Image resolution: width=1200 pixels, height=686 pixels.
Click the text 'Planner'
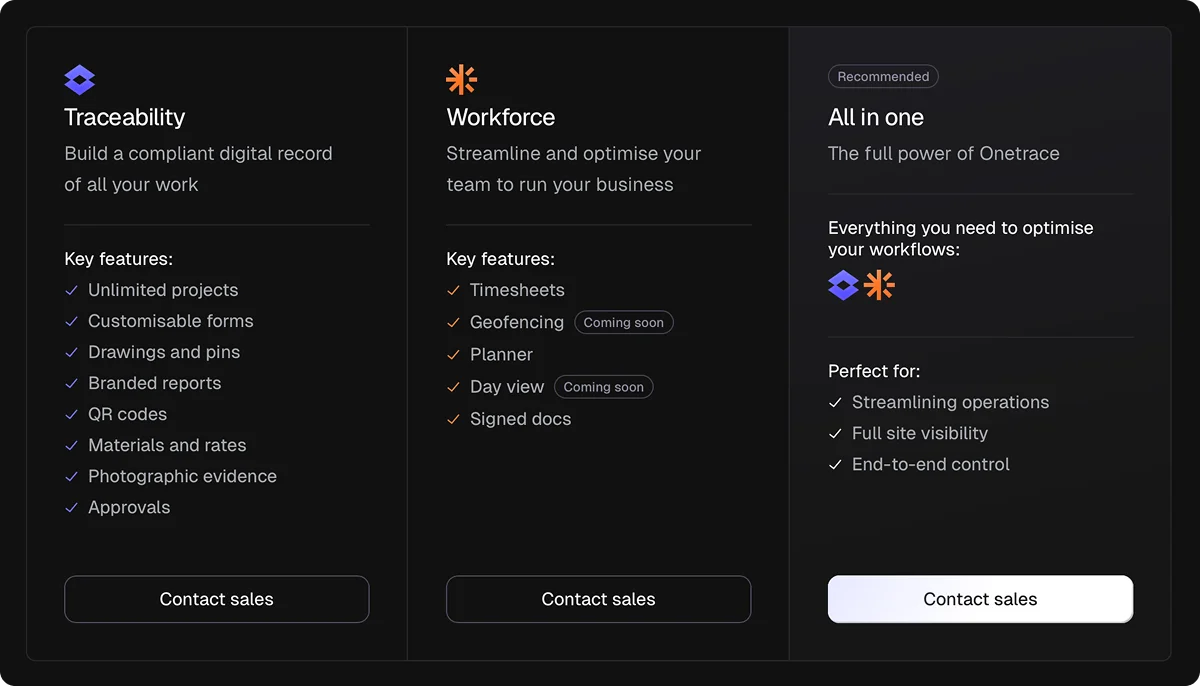(x=502, y=354)
